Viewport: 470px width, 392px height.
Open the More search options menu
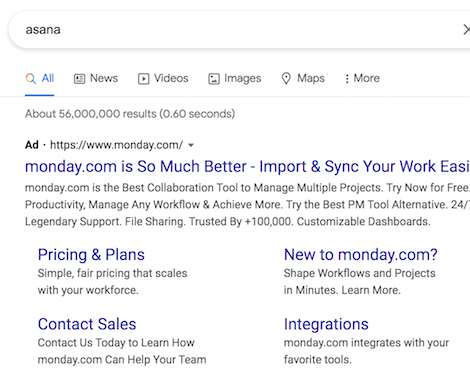362,79
